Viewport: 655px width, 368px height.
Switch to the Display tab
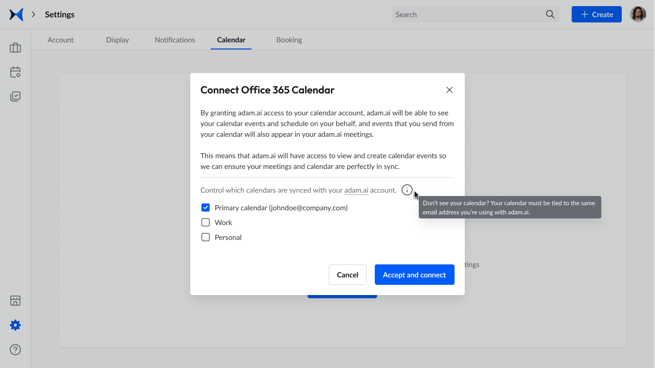pyautogui.click(x=117, y=40)
